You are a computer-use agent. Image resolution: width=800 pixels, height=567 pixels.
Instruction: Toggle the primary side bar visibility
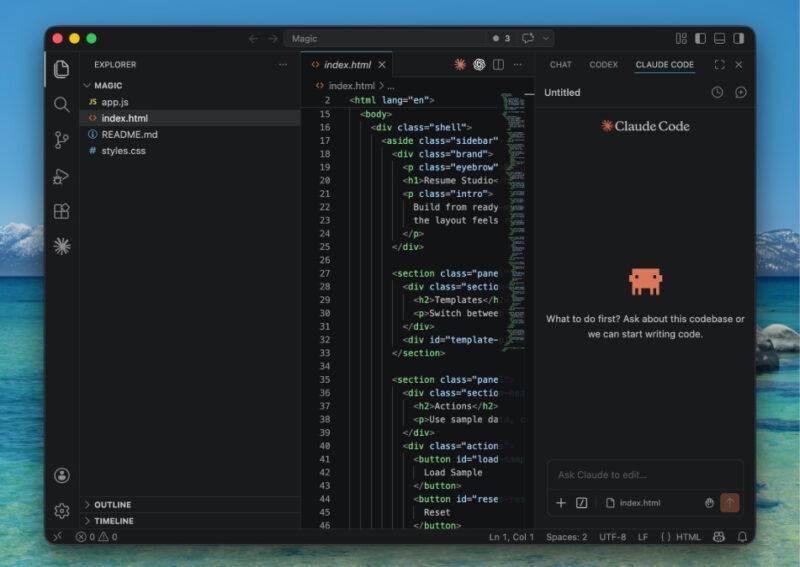point(700,39)
